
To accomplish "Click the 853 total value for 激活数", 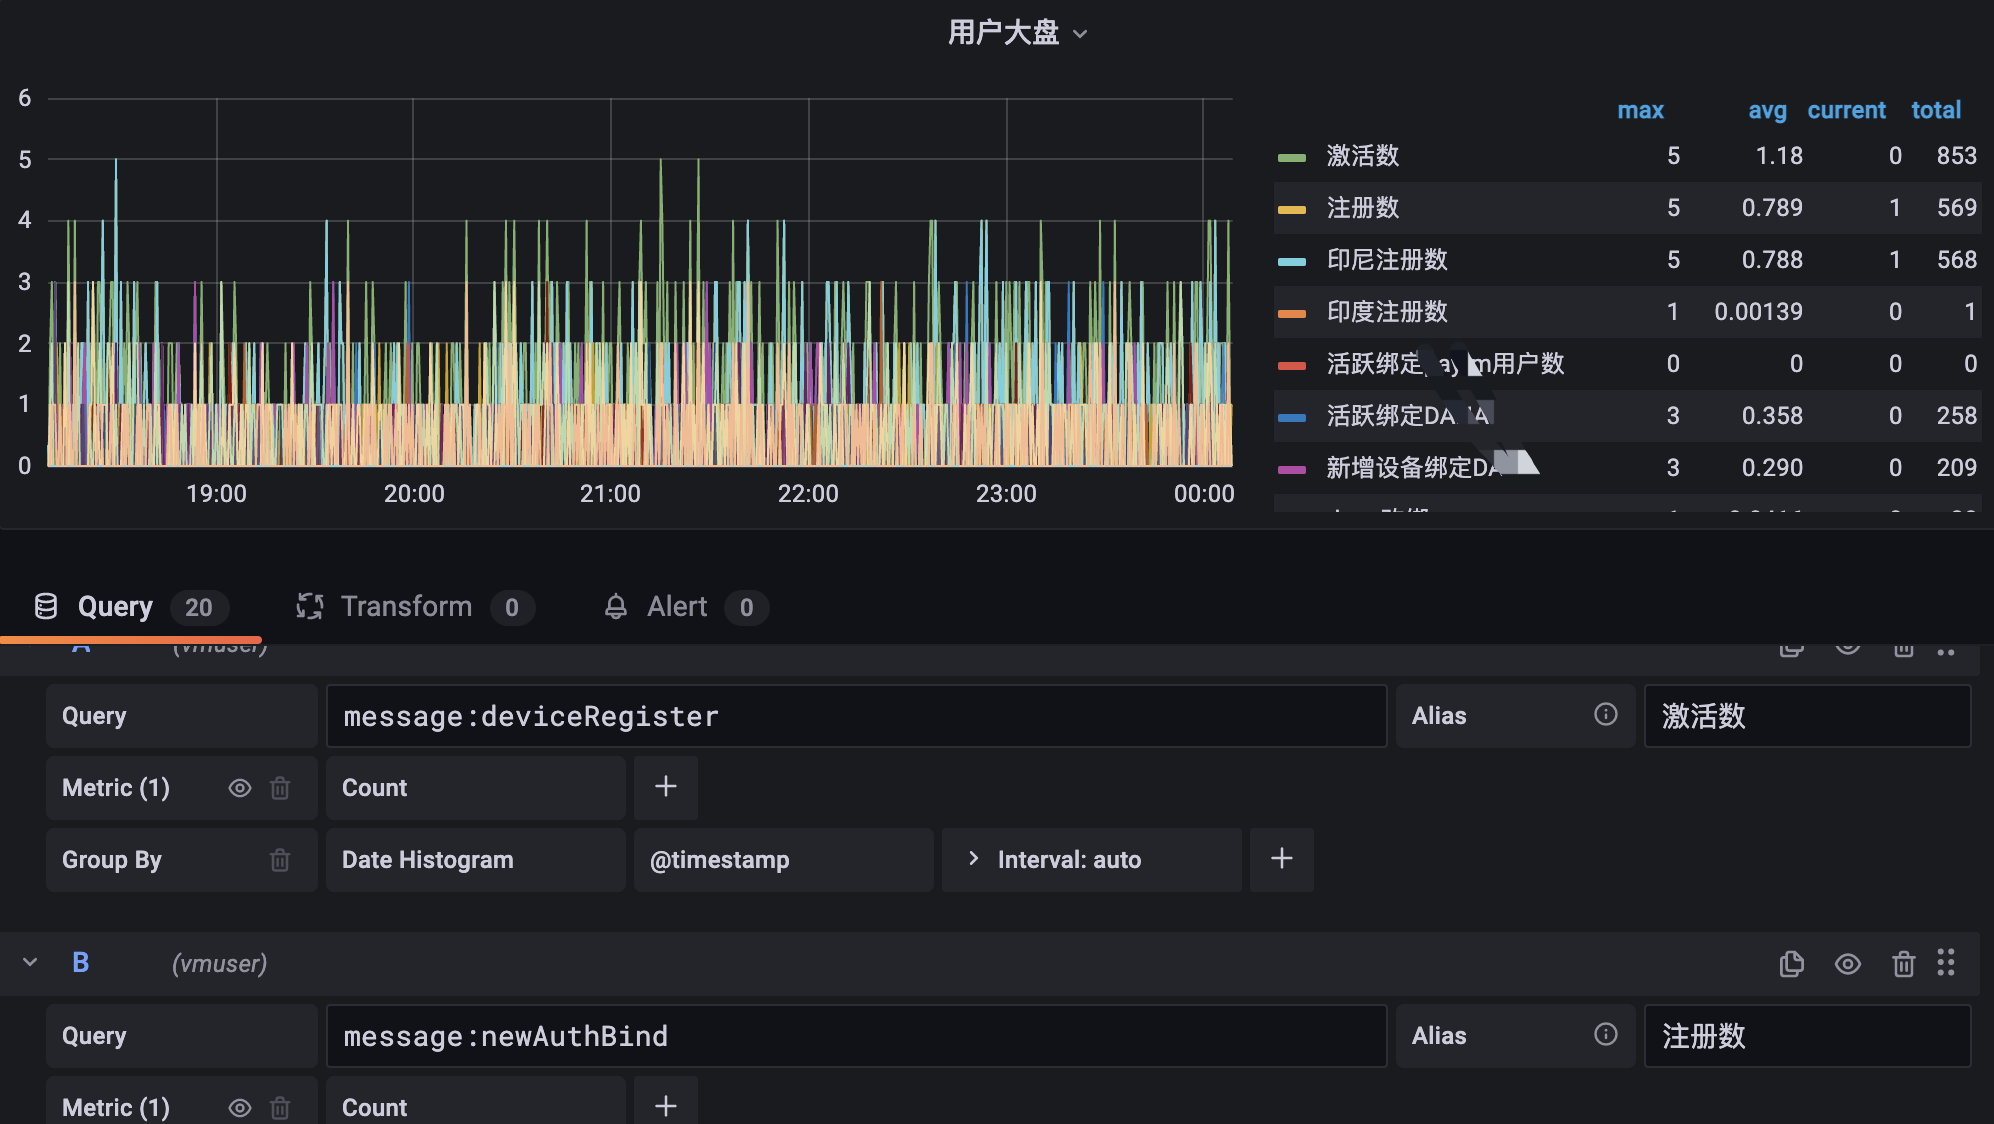I will (1956, 156).
